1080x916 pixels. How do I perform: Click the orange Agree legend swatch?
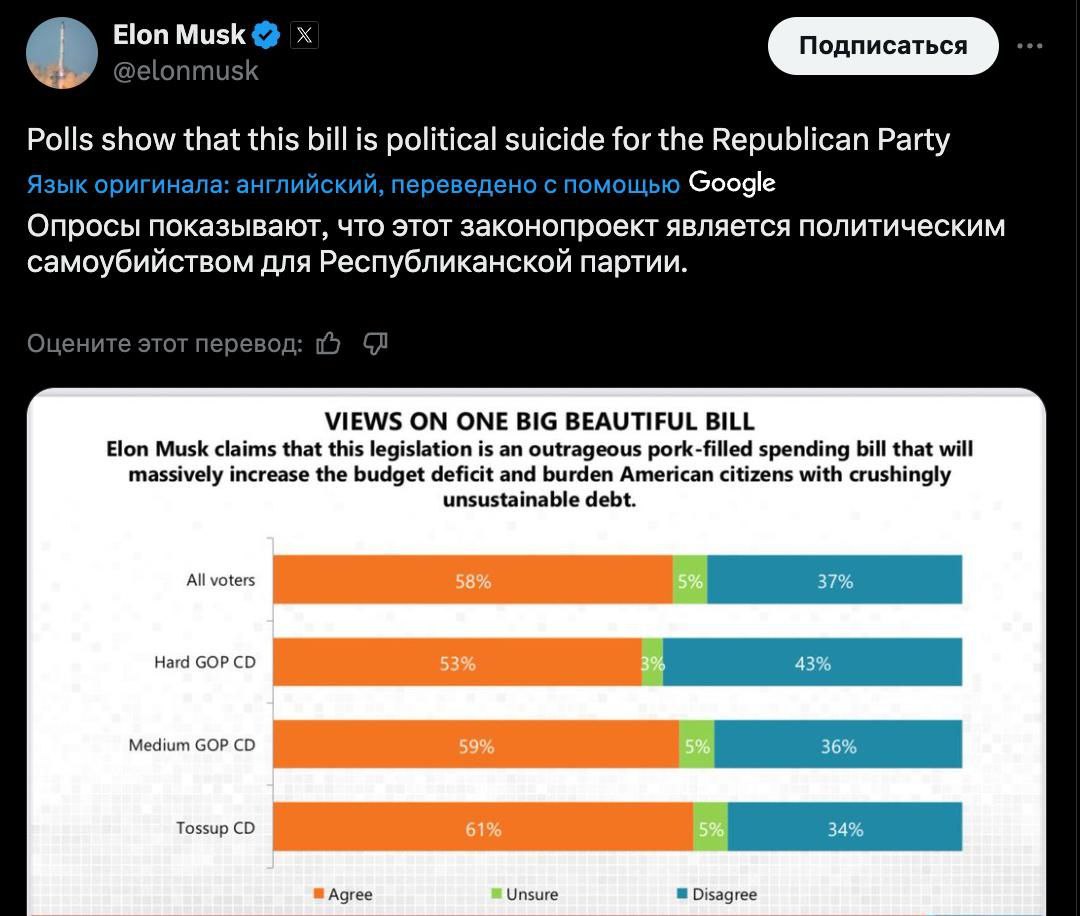319,895
